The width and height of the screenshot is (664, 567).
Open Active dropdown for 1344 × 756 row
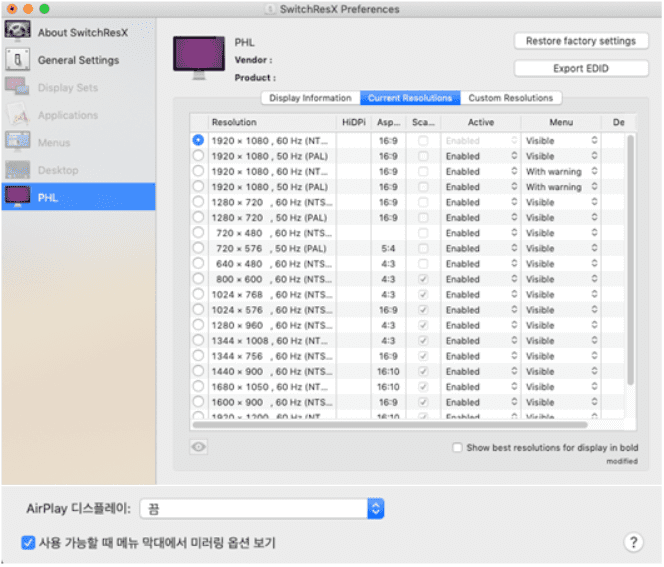point(481,356)
